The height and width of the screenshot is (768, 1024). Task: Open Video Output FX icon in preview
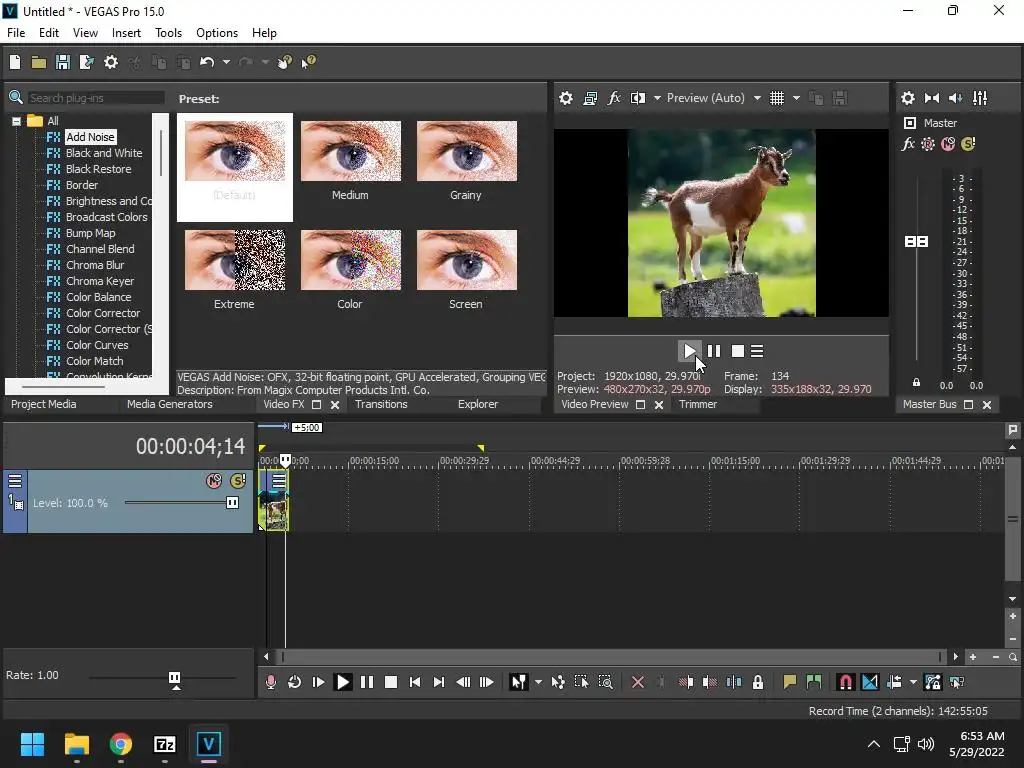pos(614,98)
